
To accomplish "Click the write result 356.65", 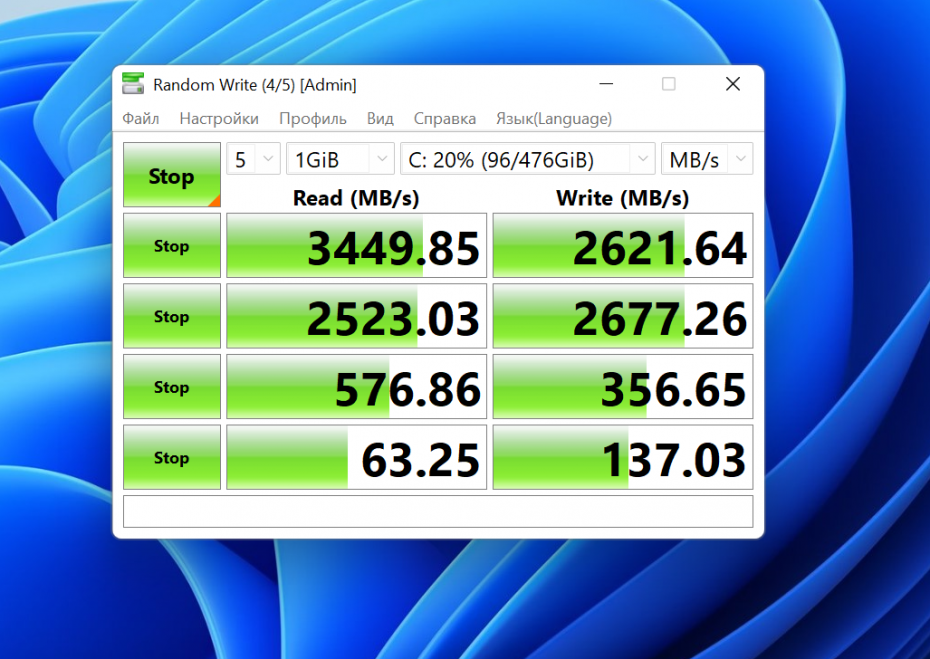I will click(623, 387).
